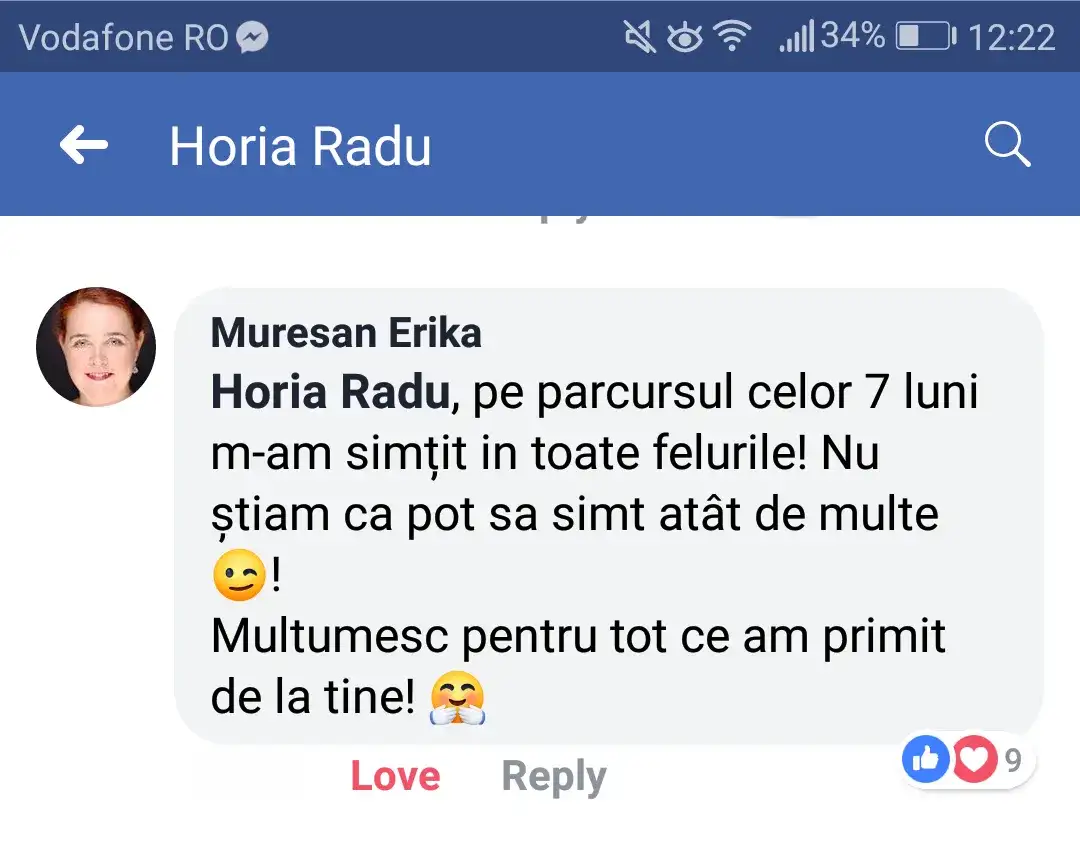Tap the back arrow icon

[x=84, y=146]
